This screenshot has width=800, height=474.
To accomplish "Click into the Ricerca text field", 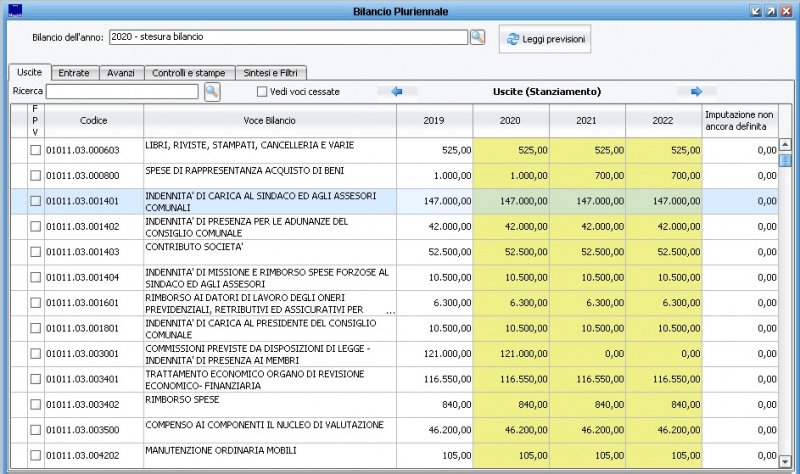I will (122, 92).
